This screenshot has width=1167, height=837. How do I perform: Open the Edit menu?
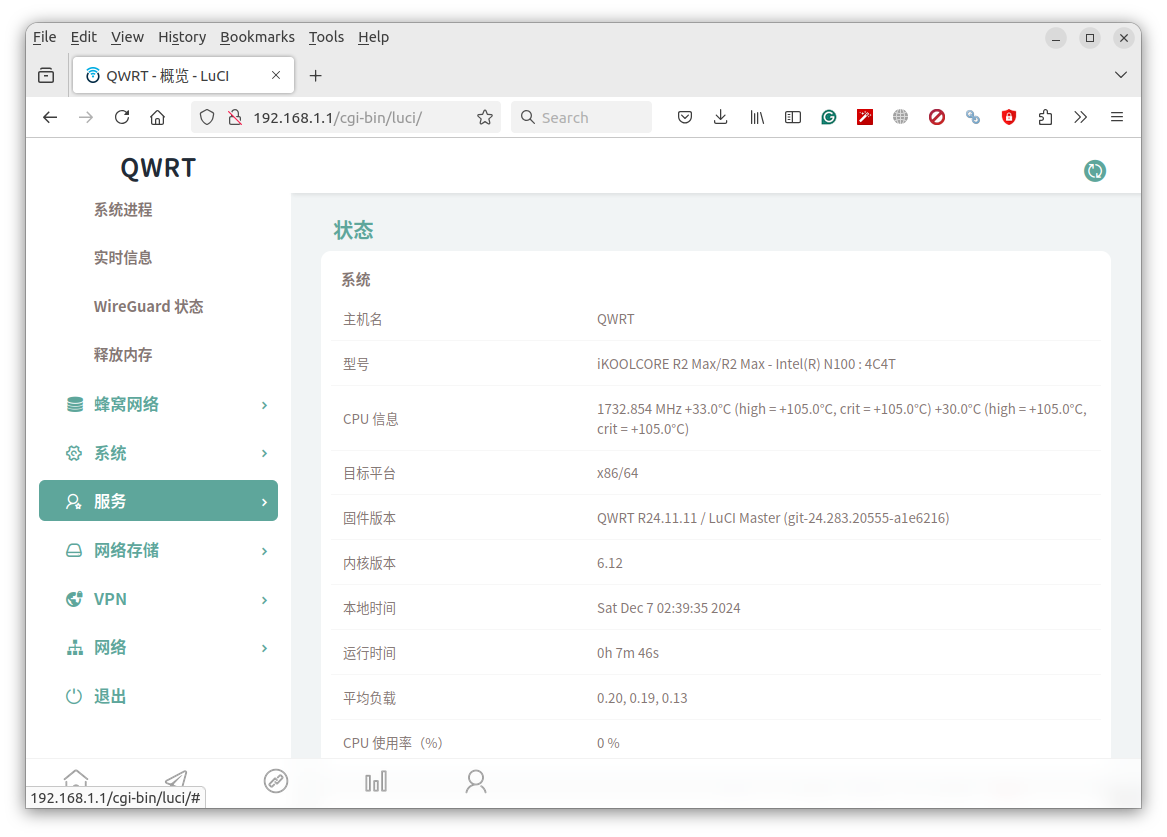point(83,37)
